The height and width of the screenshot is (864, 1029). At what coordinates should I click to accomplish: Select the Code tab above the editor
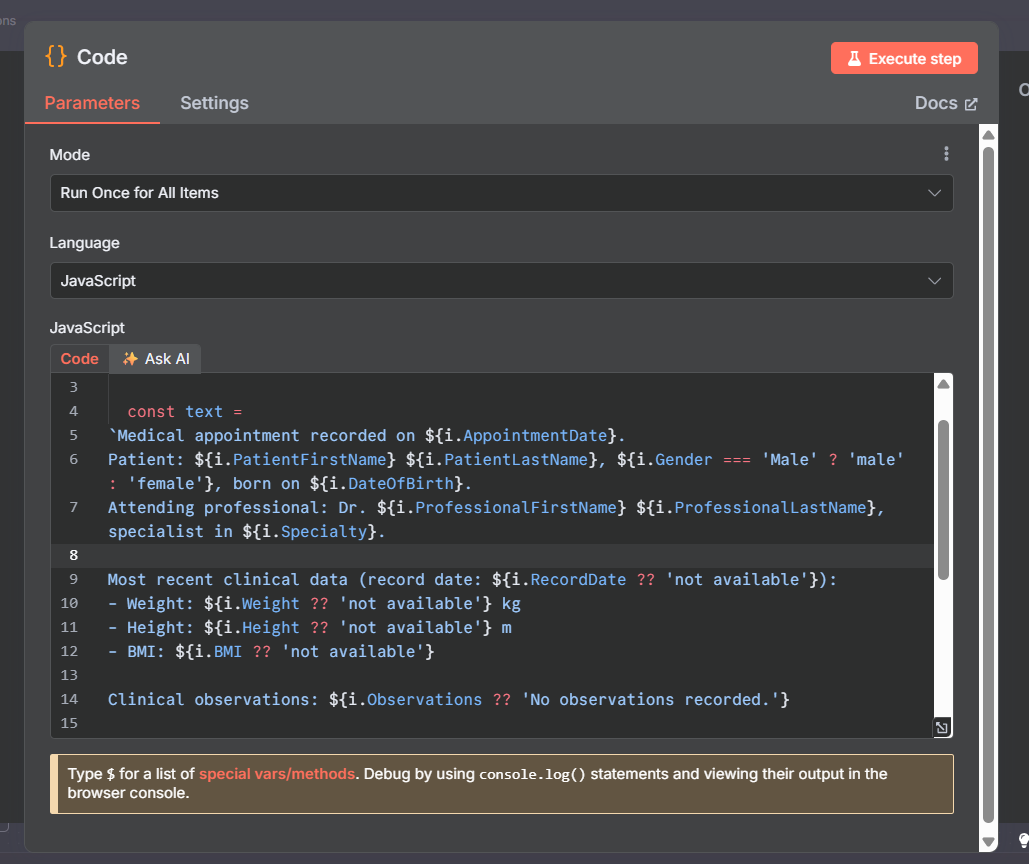point(80,359)
